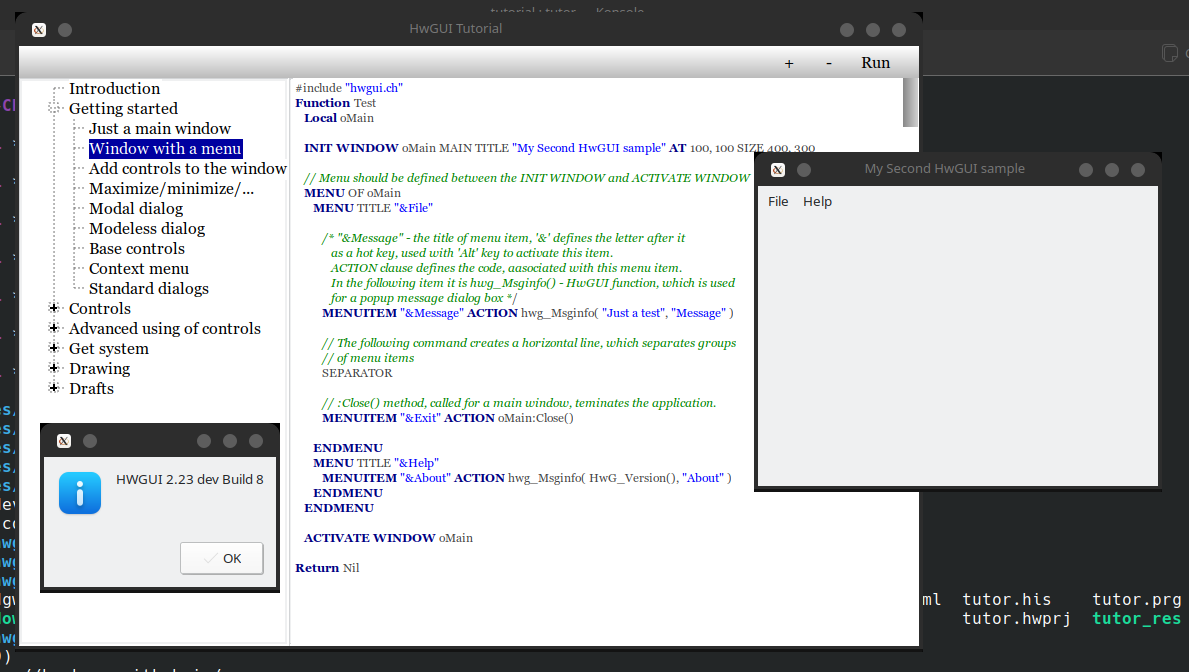Collapse the Getting started tree node
1189x672 pixels.
tap(54, 108)
